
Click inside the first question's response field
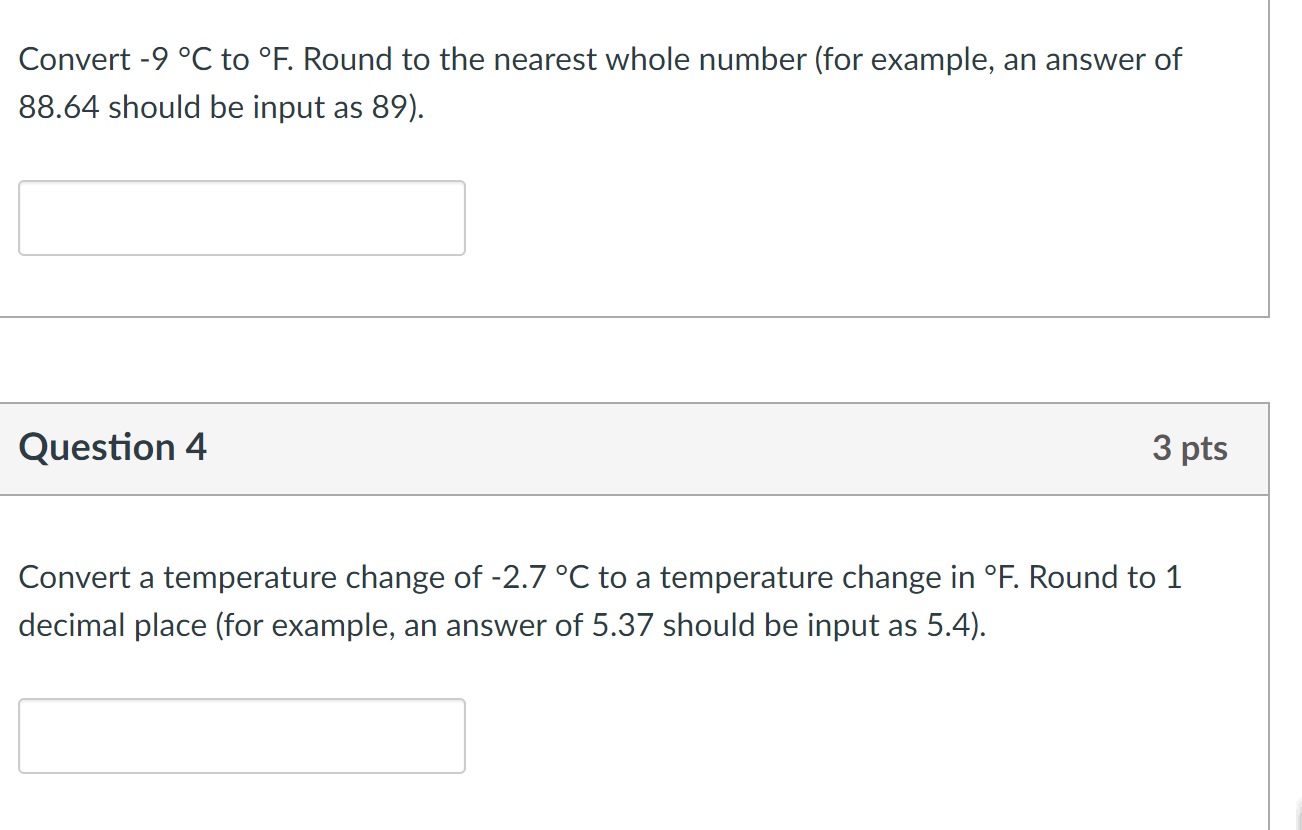pos(241,217)
